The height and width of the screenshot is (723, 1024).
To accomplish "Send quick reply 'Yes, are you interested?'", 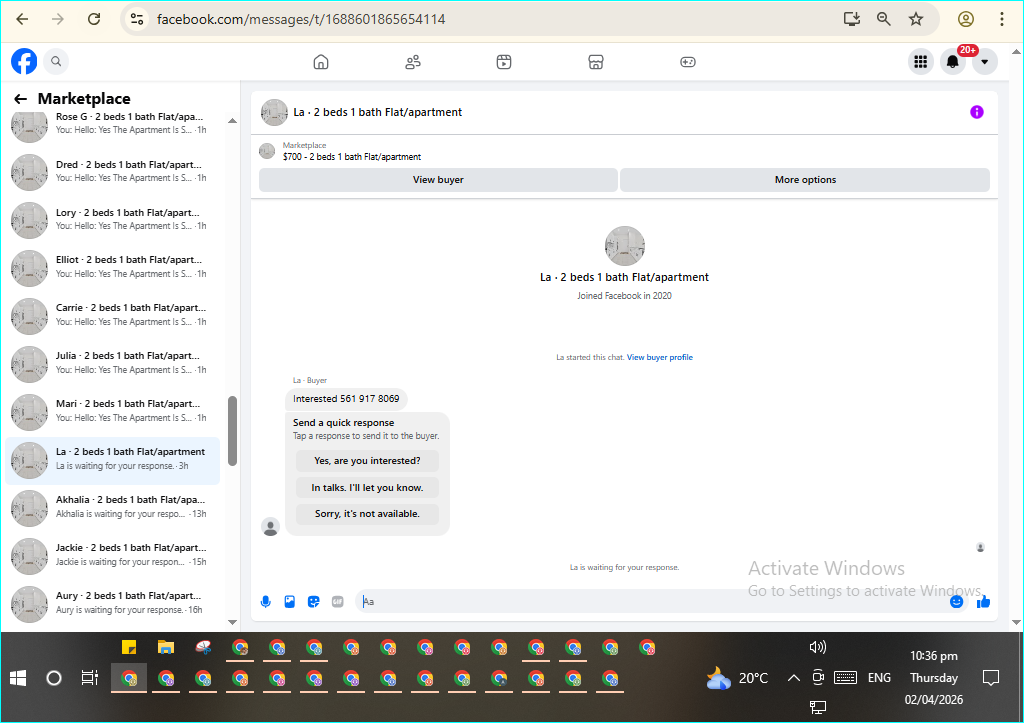I will 367,460.
